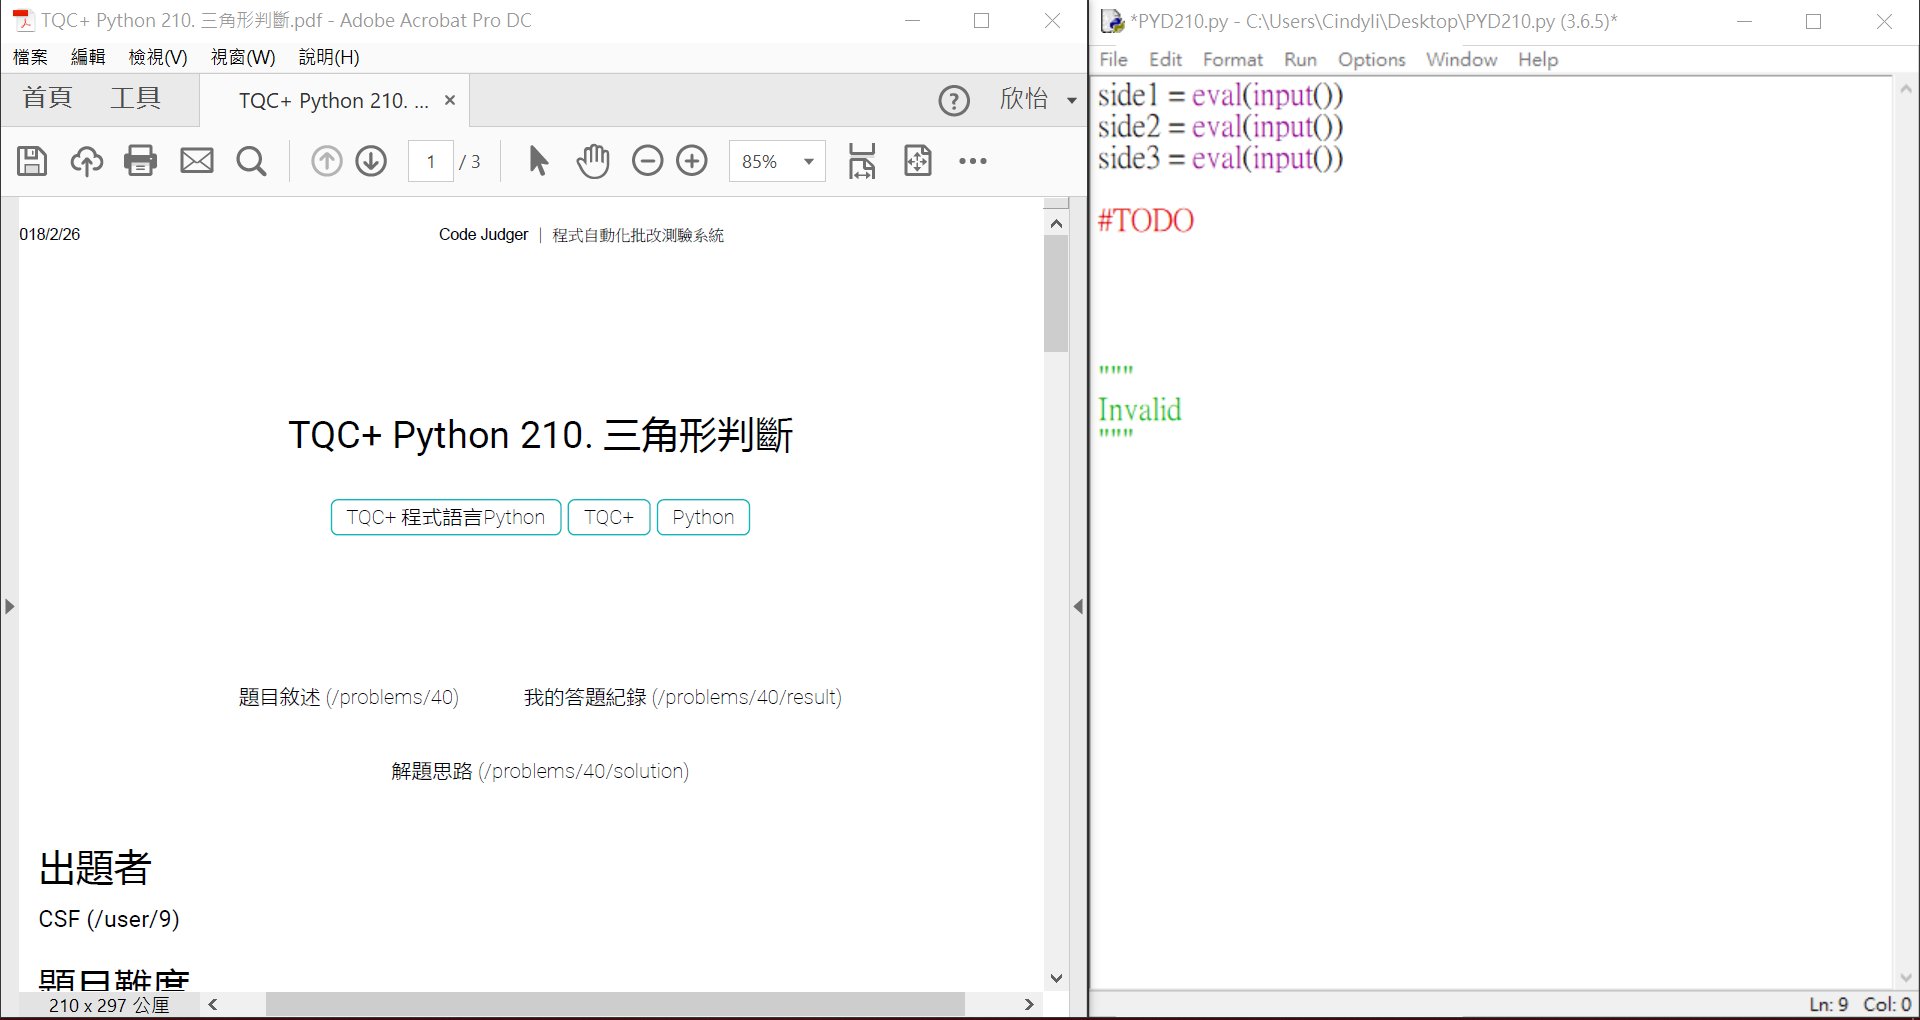Print the PDF with the printer icon
The image size is (1920, 1020).
(140, 160)
